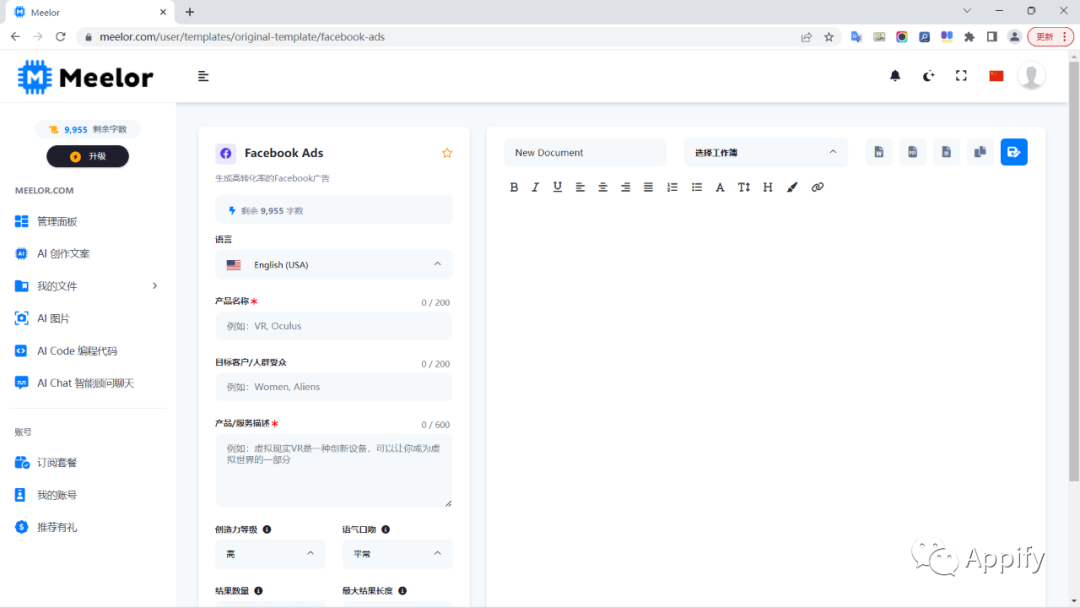Screen dimensions: 1080x608
Task: Click the page vertical scrollbar
Action: [1074, 272]
